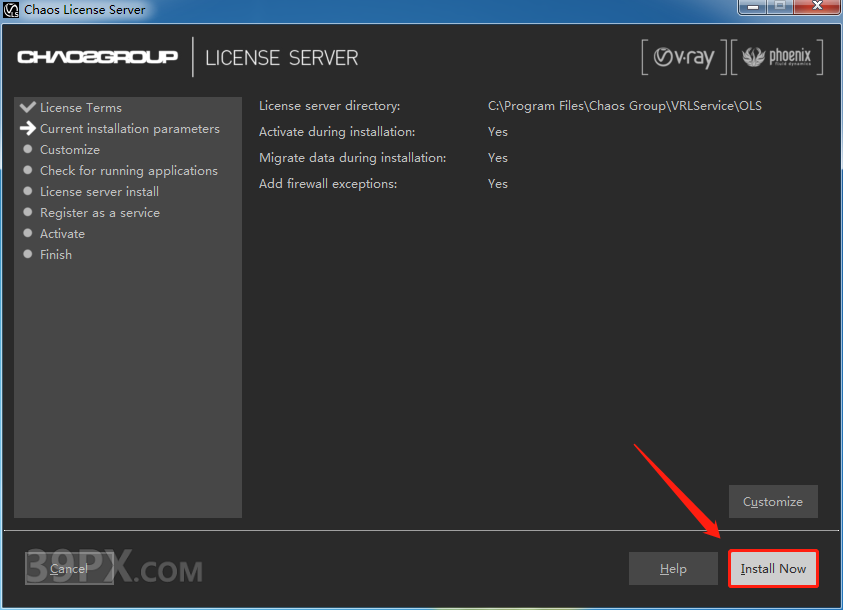Click the LICENSE SERVER heading text
The width and height of the screenshot is (843, 610).
coord(282,58)
